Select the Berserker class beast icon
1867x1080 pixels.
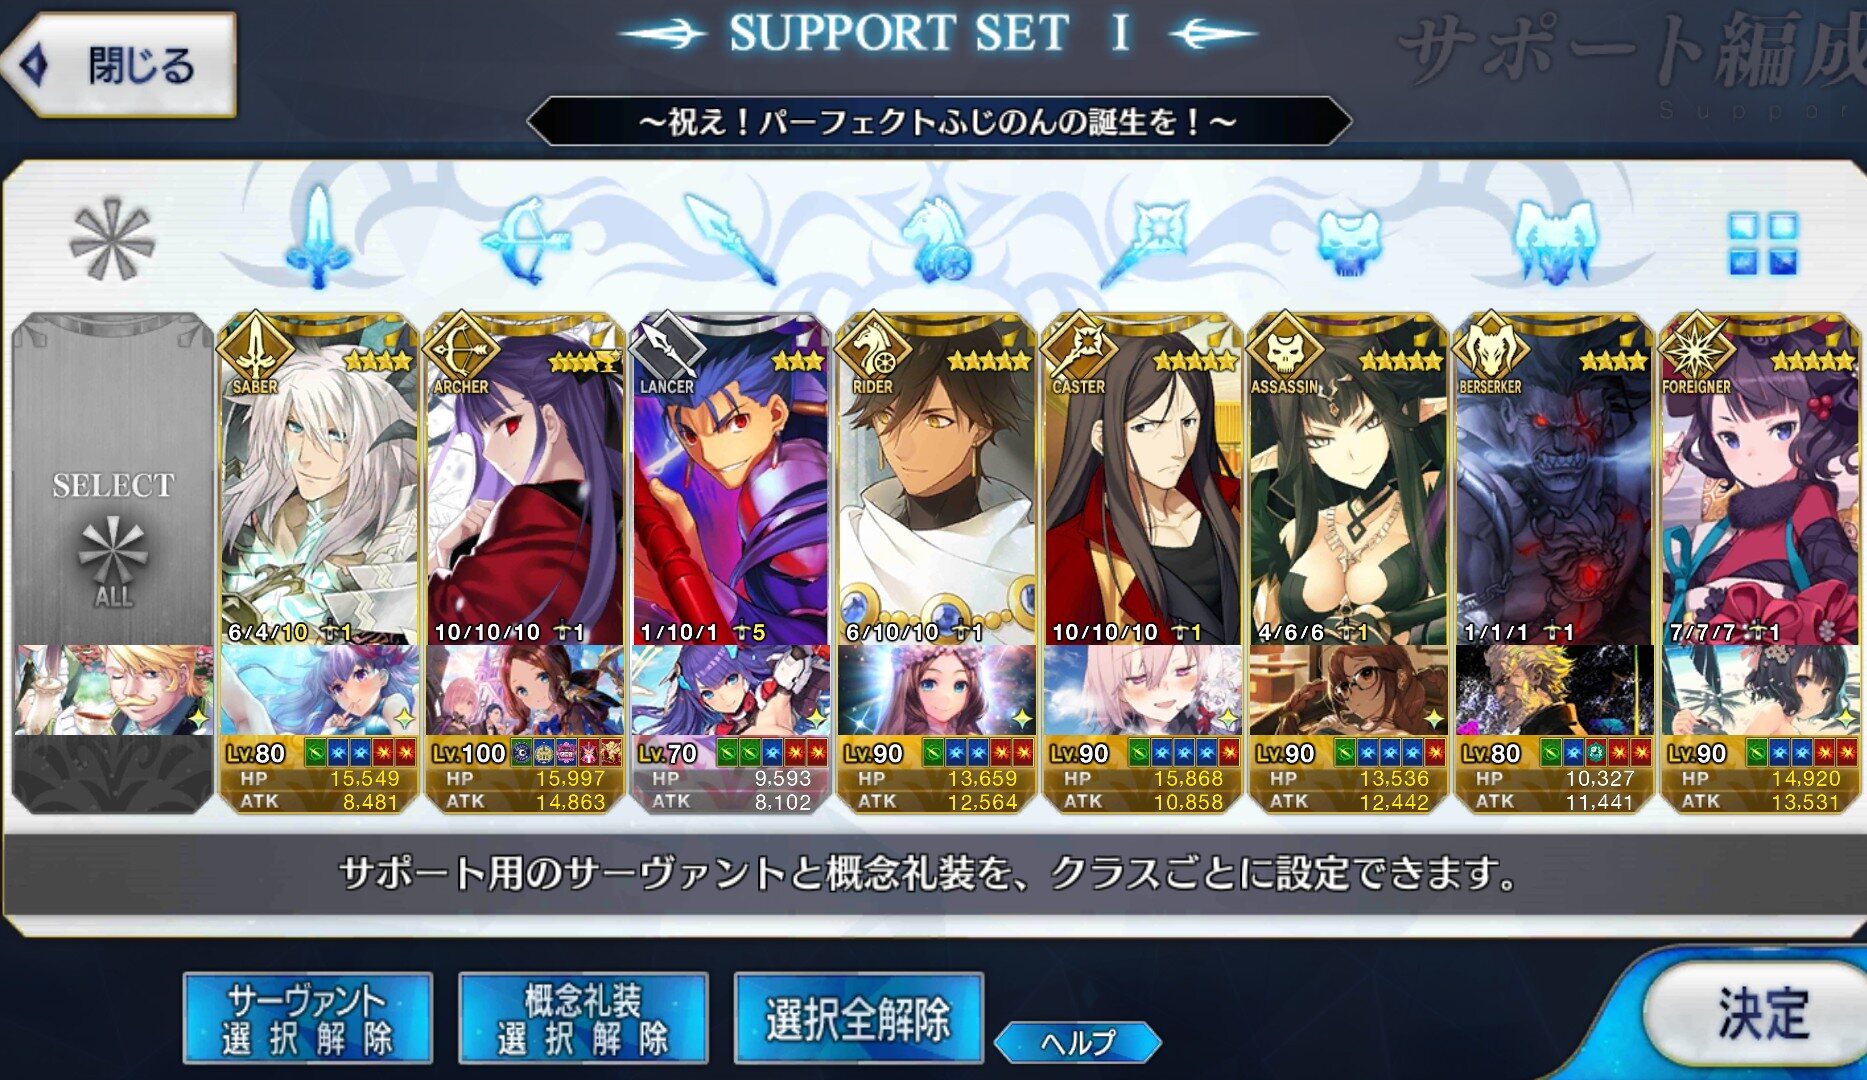point(1554,240)
